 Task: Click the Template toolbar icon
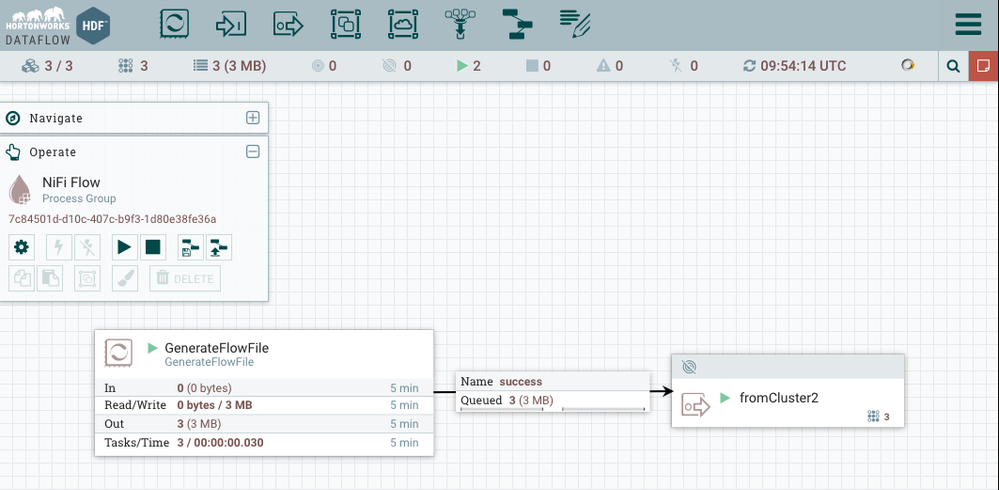(517, 23)
